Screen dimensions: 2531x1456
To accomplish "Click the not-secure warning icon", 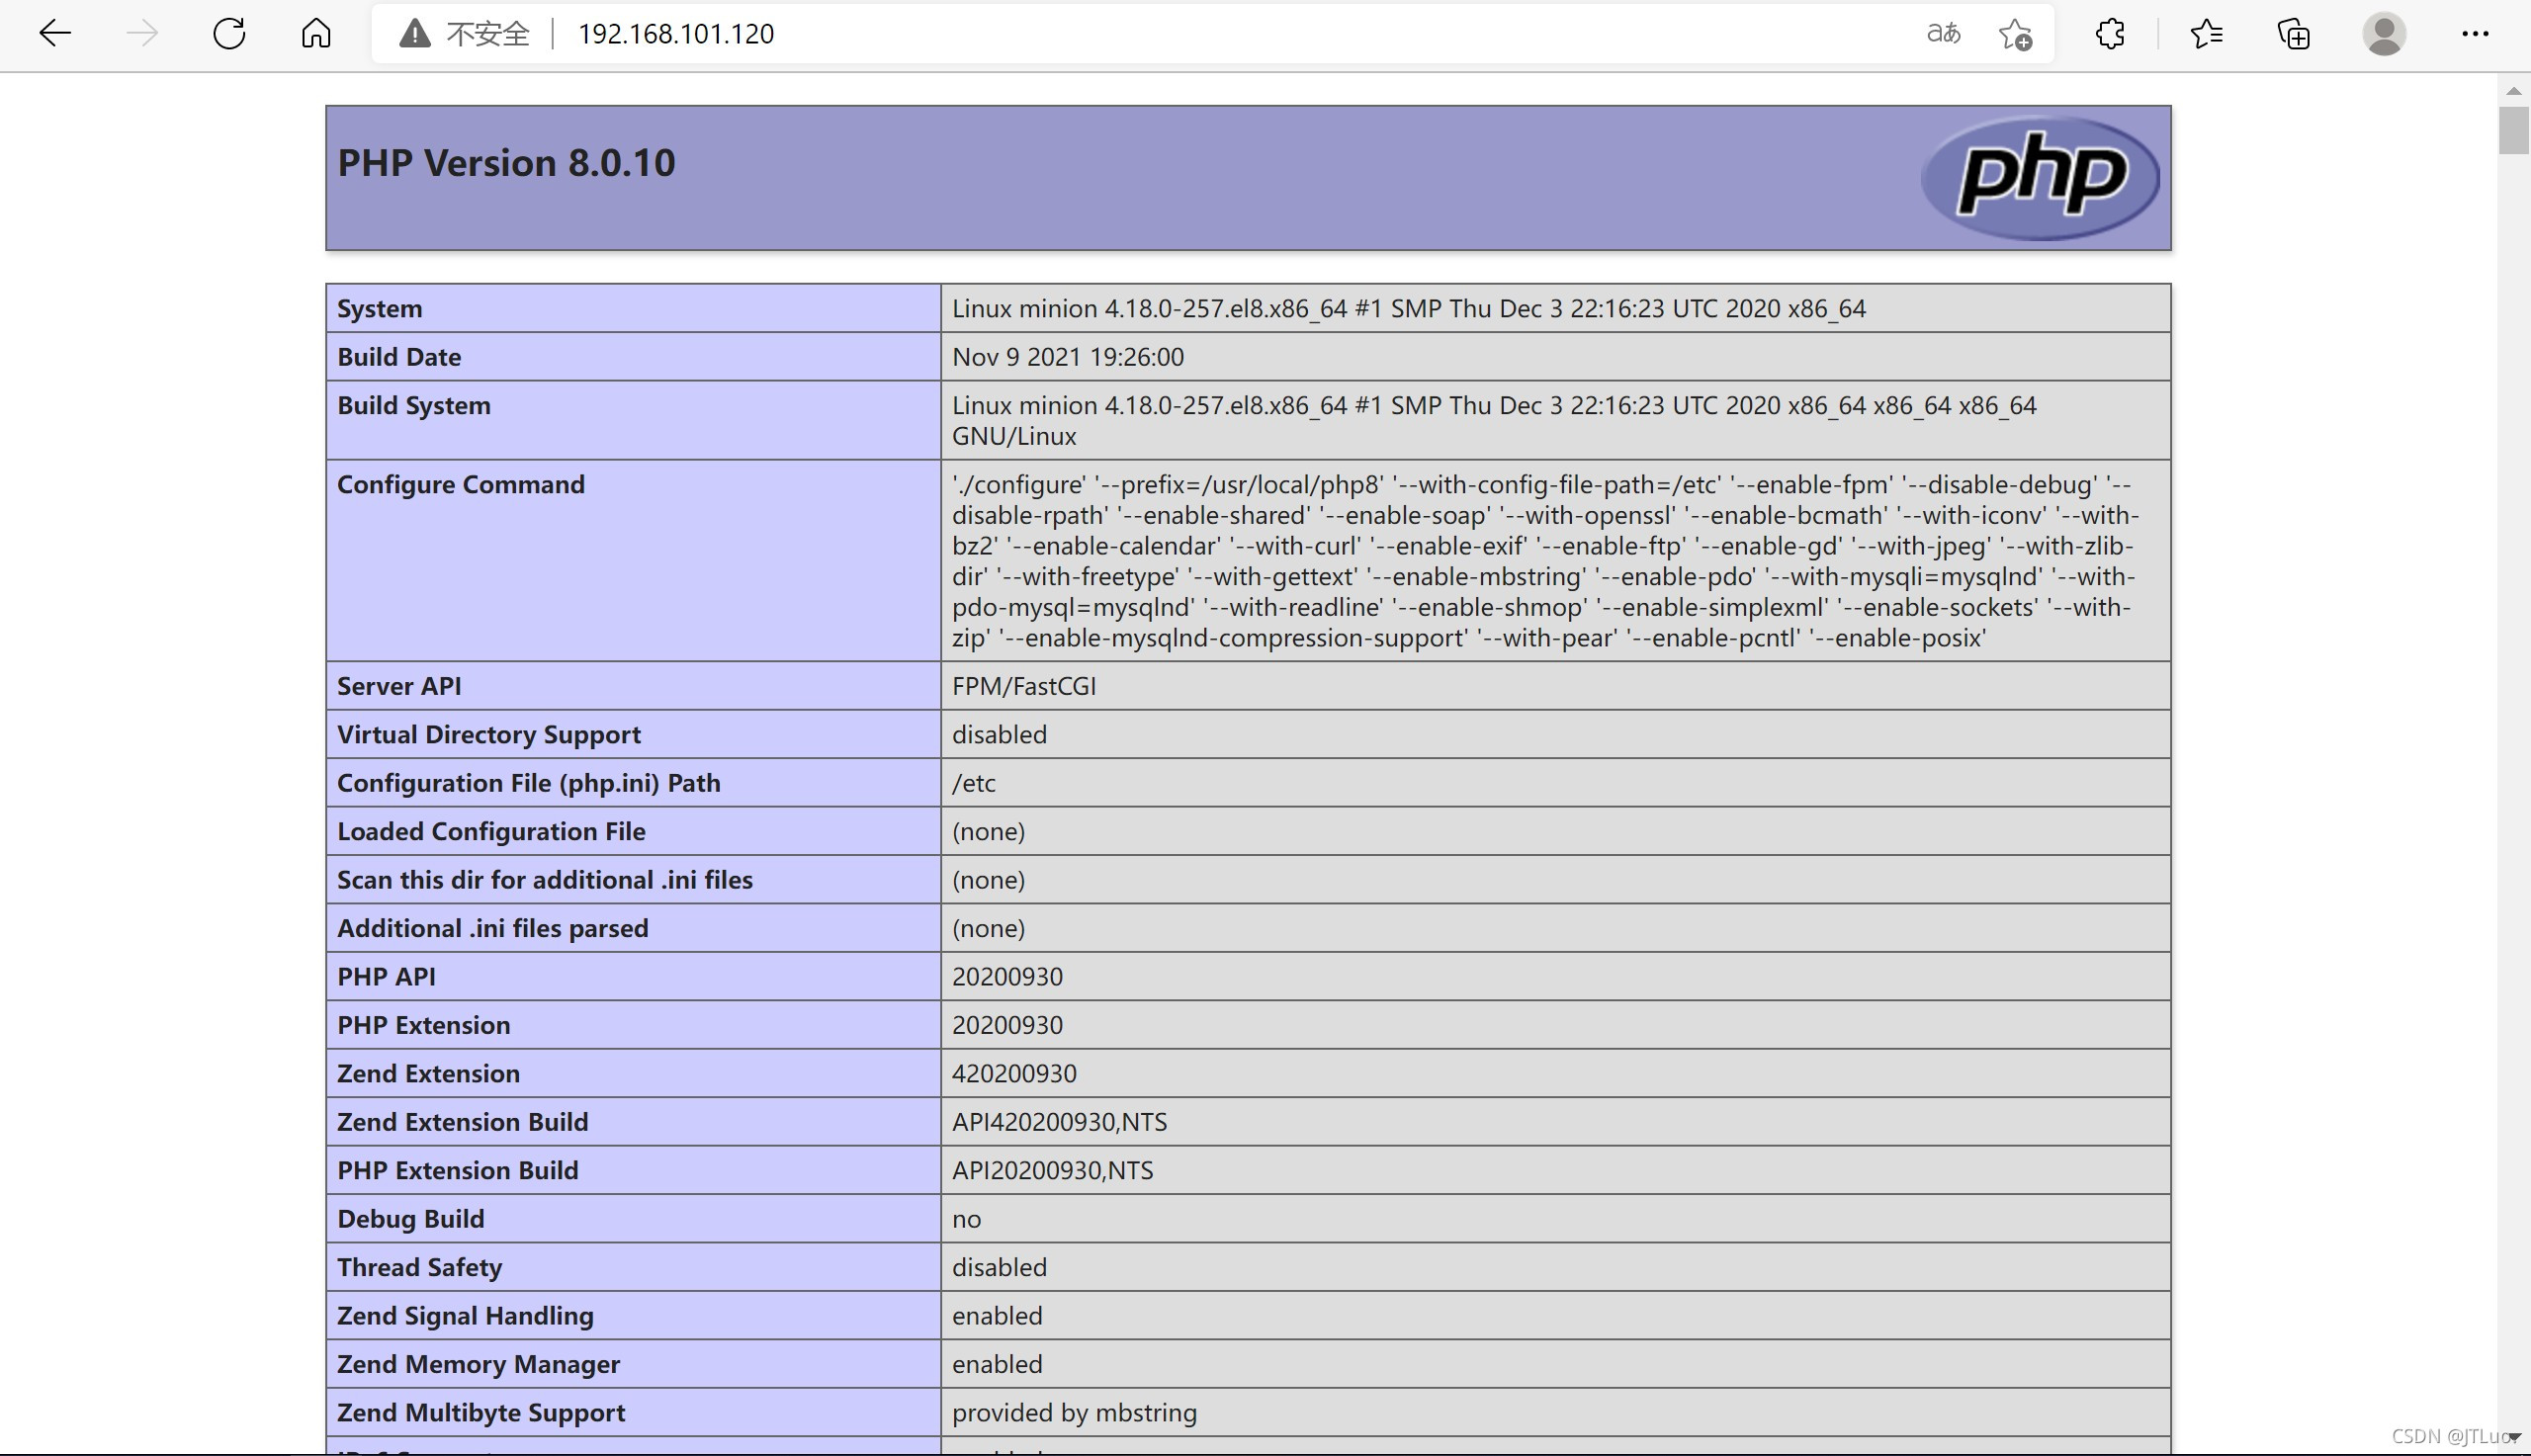I will tap(414, 34).
